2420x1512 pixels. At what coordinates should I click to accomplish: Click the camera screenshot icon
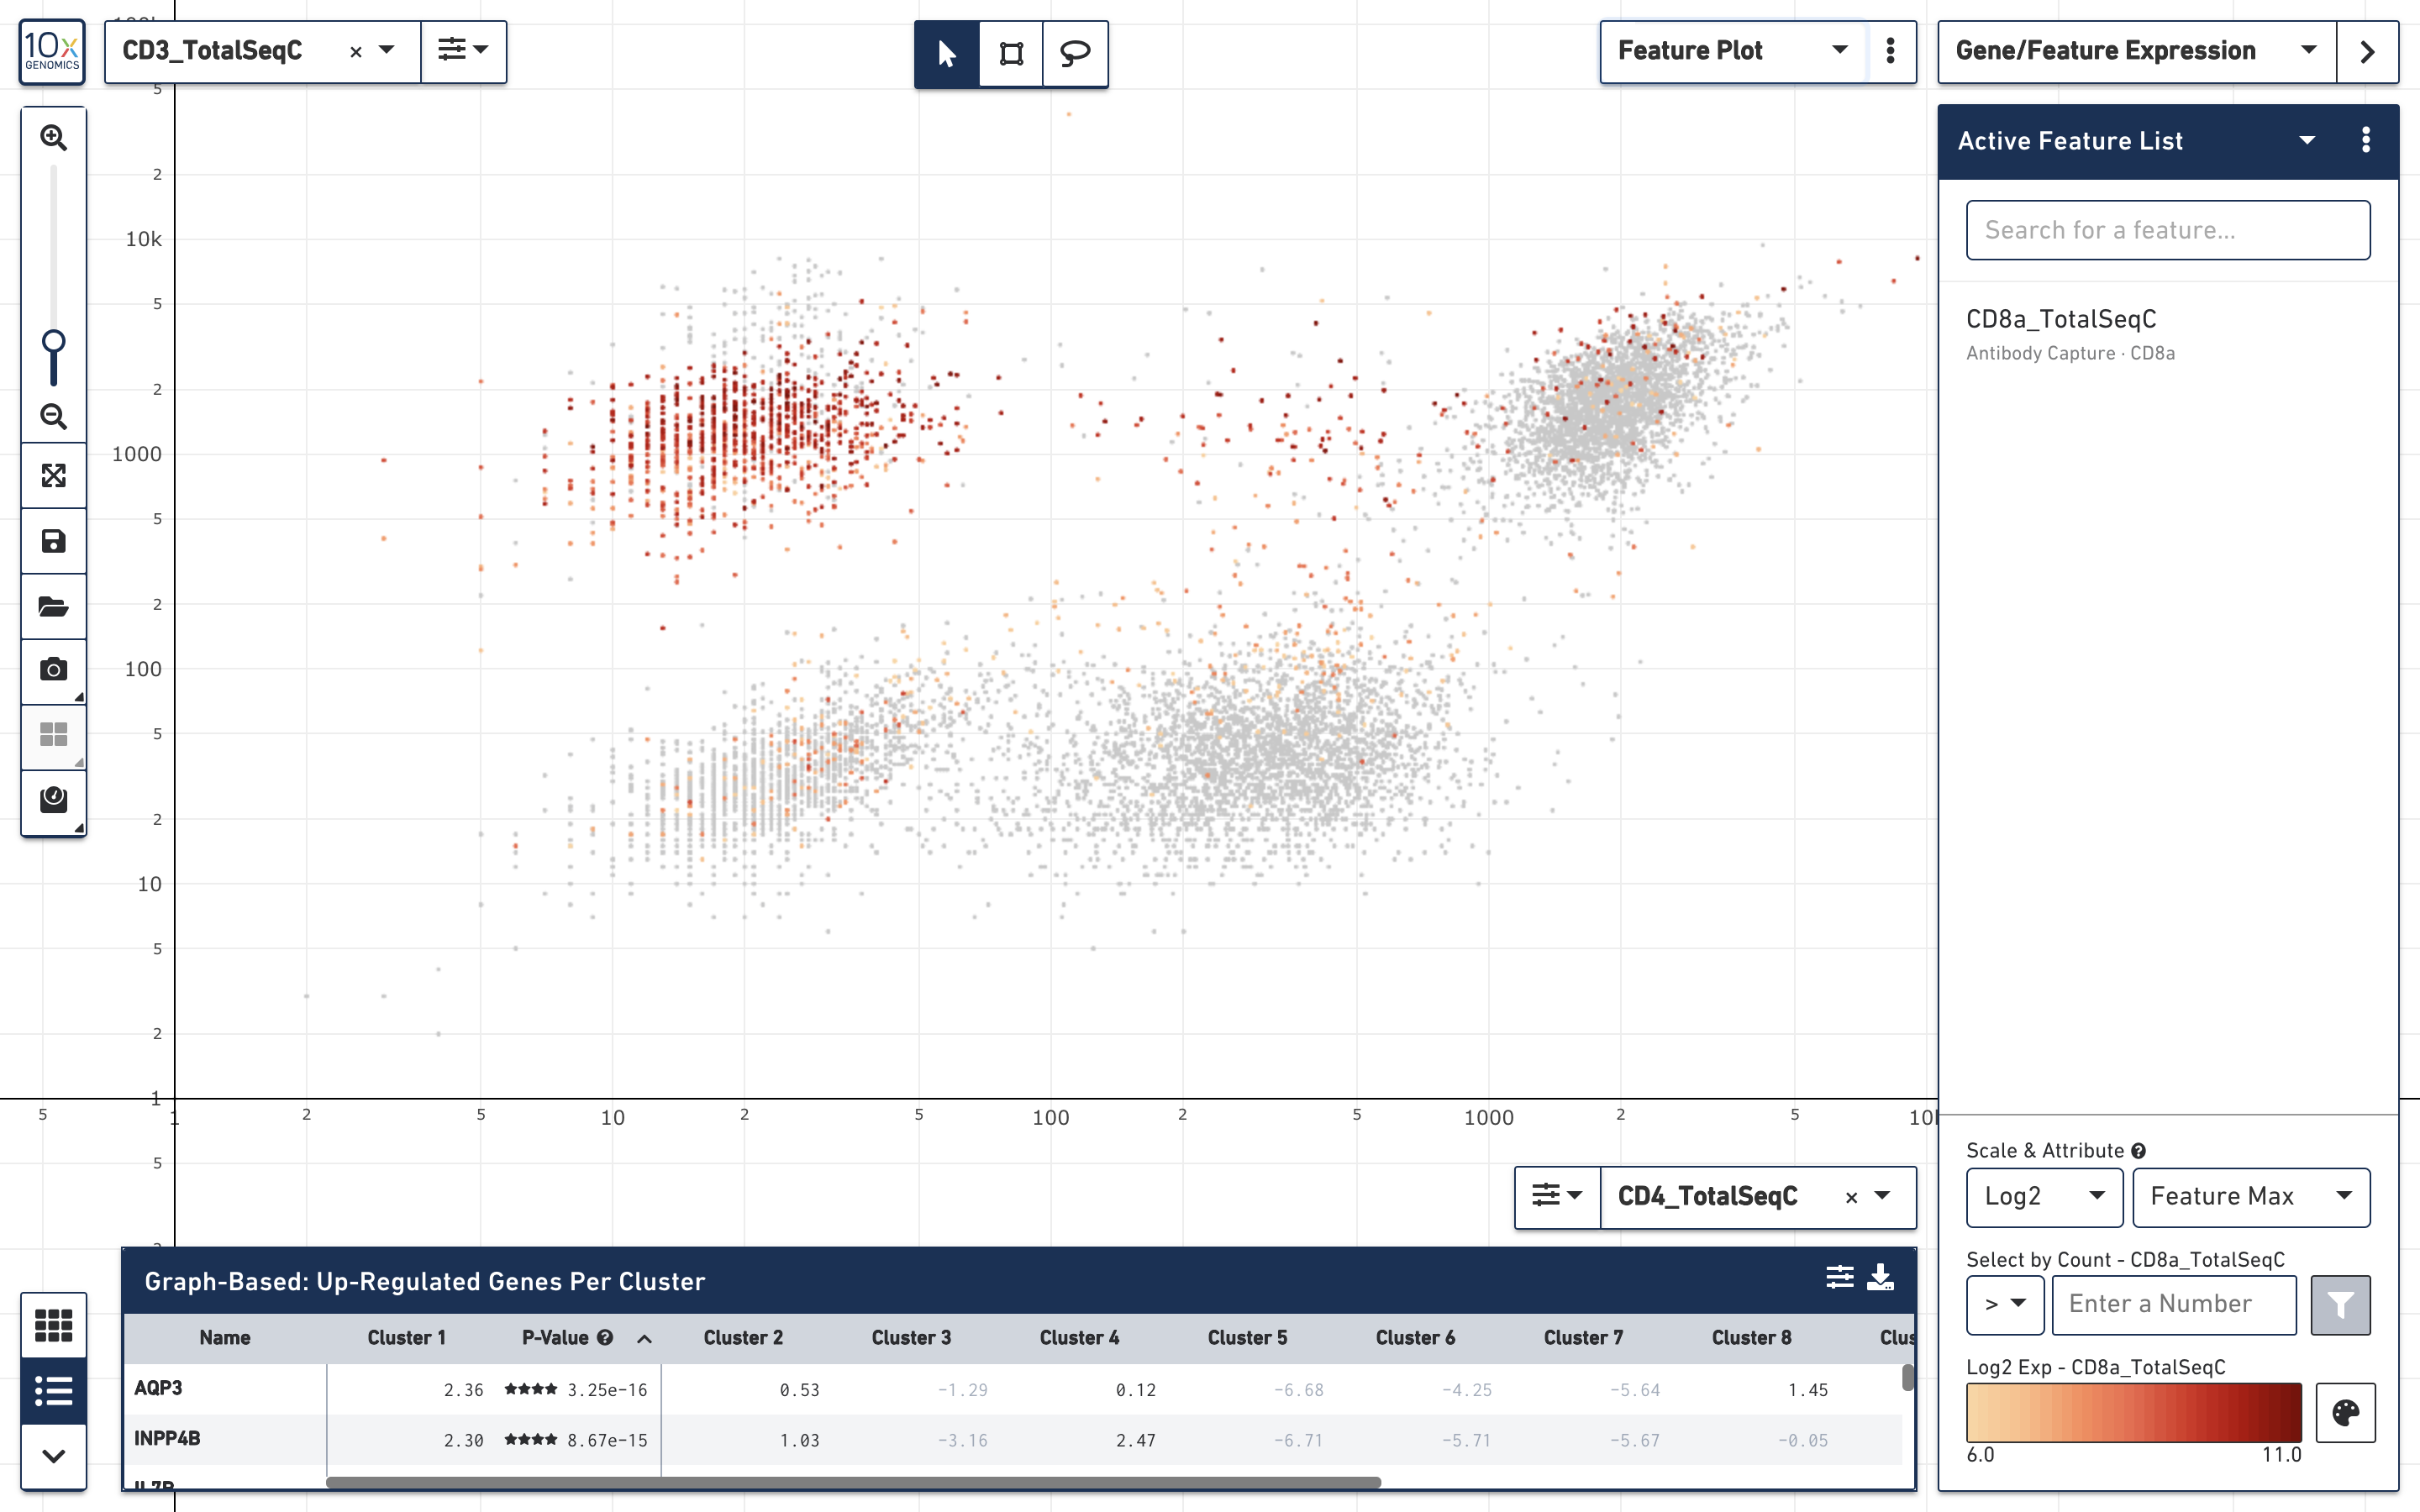coord(54,670)
